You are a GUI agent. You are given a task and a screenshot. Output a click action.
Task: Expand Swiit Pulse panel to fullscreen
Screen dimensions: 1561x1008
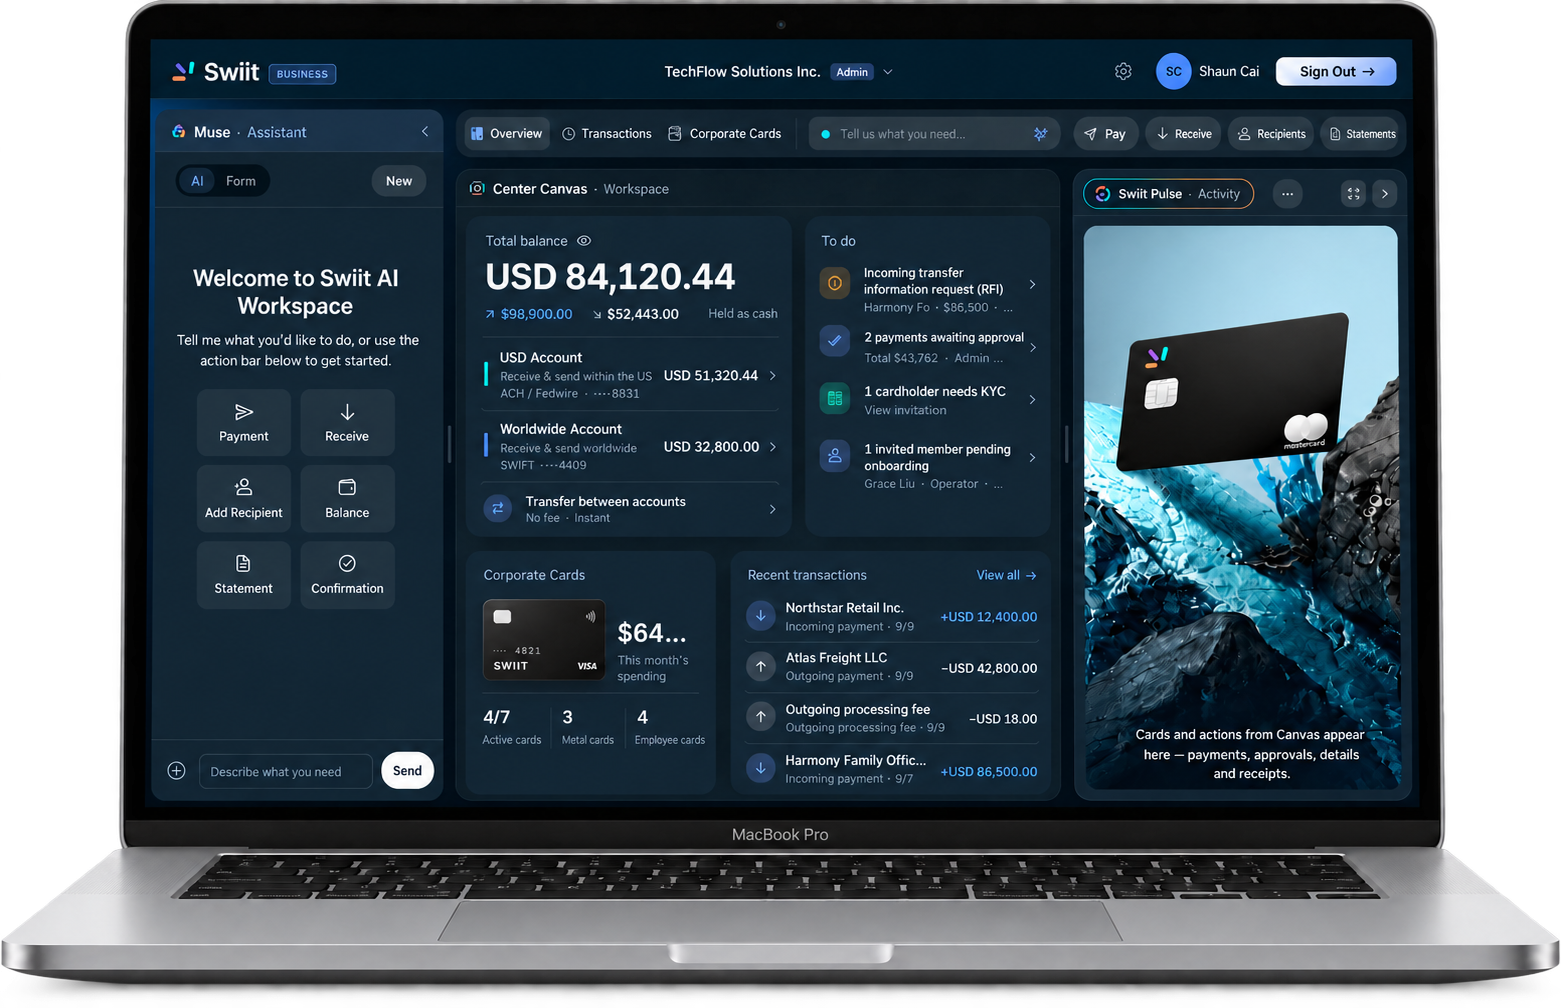click(1353, 194)
